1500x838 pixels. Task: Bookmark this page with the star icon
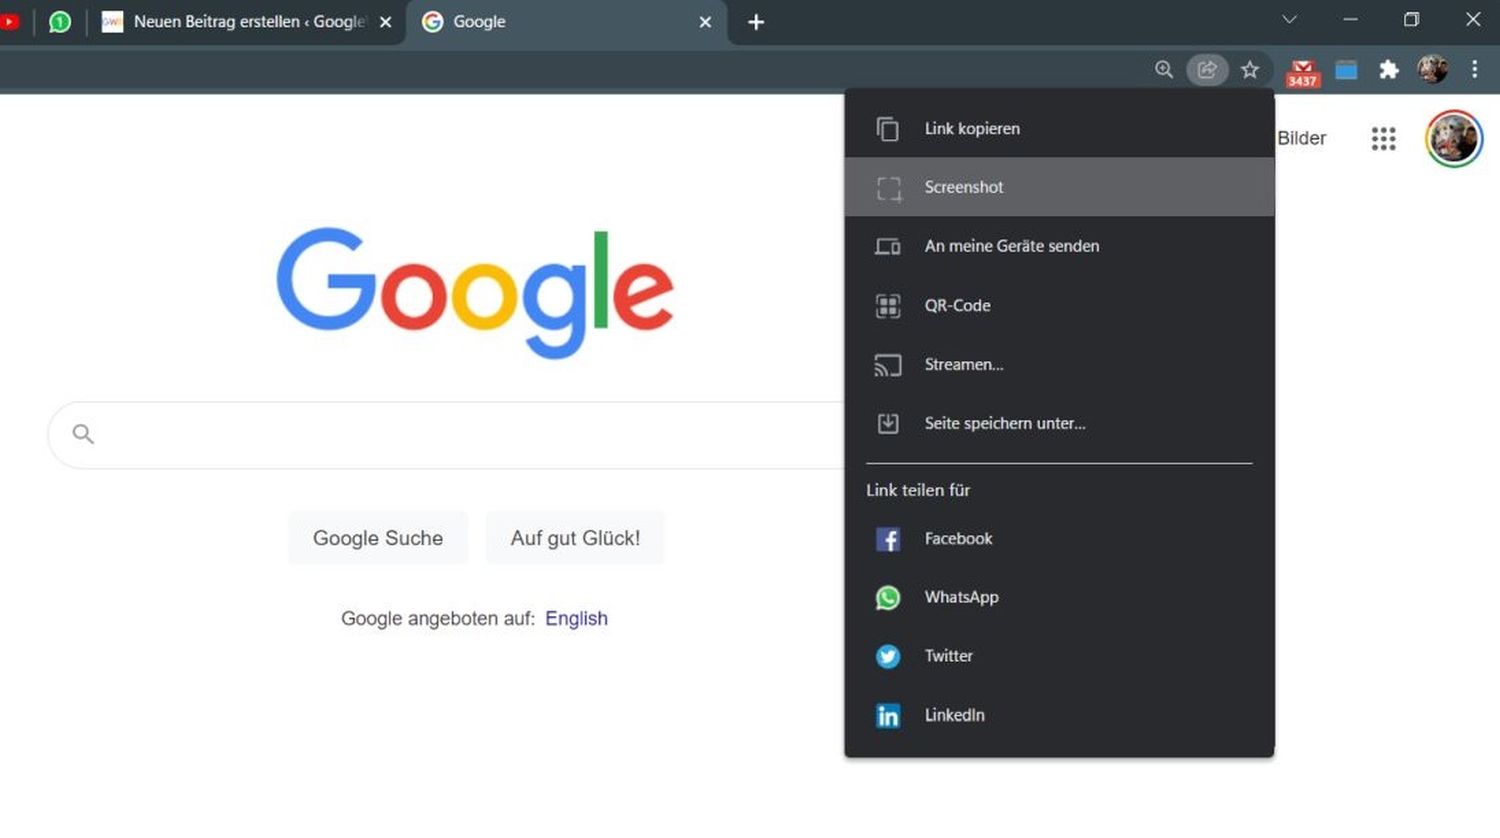(x=1250, y=69)
